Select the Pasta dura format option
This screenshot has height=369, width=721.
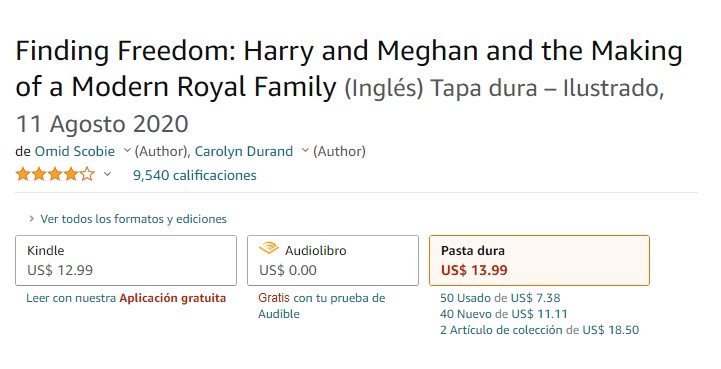click(x=539, y=260)
